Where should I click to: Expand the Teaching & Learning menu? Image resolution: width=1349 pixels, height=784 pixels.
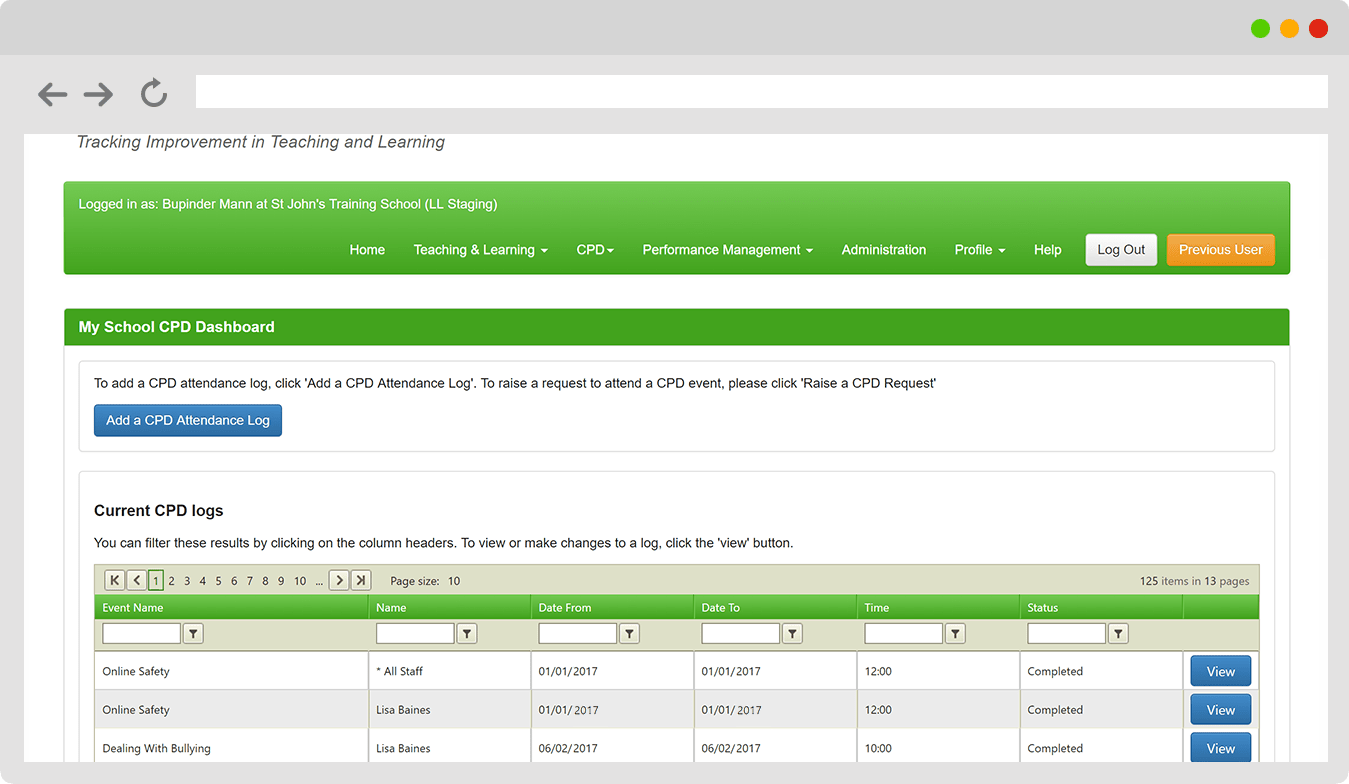[481, 250]
